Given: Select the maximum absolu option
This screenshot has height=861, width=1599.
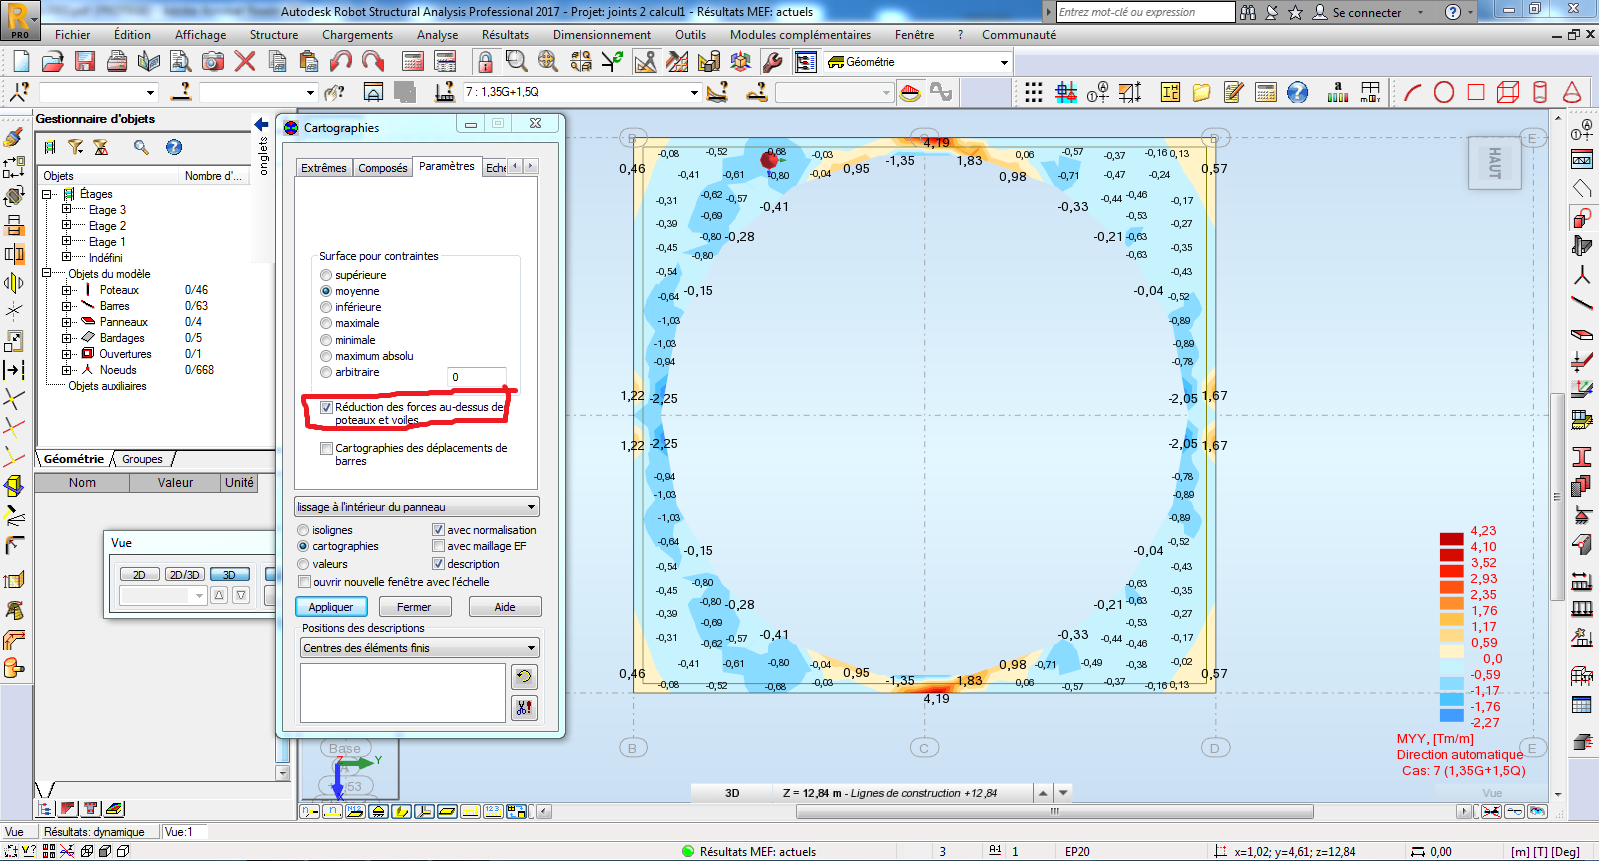Looking at the screenshot, I should pyautogui.click(x=326, y=356).
